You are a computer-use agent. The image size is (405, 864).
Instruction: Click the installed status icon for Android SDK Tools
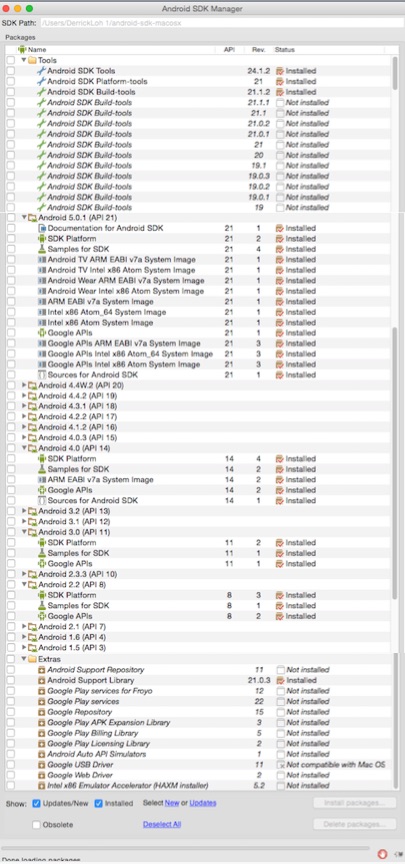[280, 71]
